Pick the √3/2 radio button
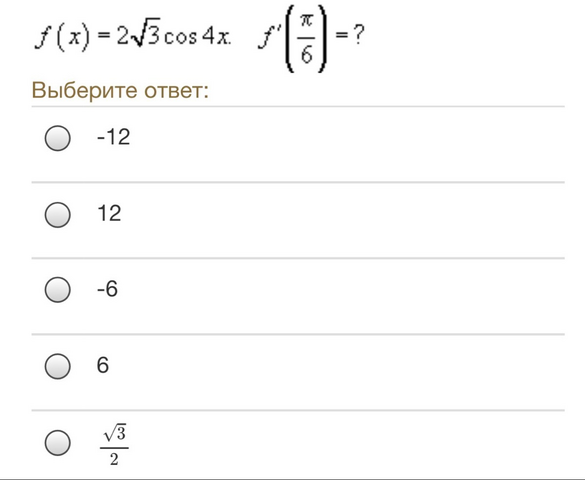The height and width of the screenshot is (480, 585). [57, 443]
